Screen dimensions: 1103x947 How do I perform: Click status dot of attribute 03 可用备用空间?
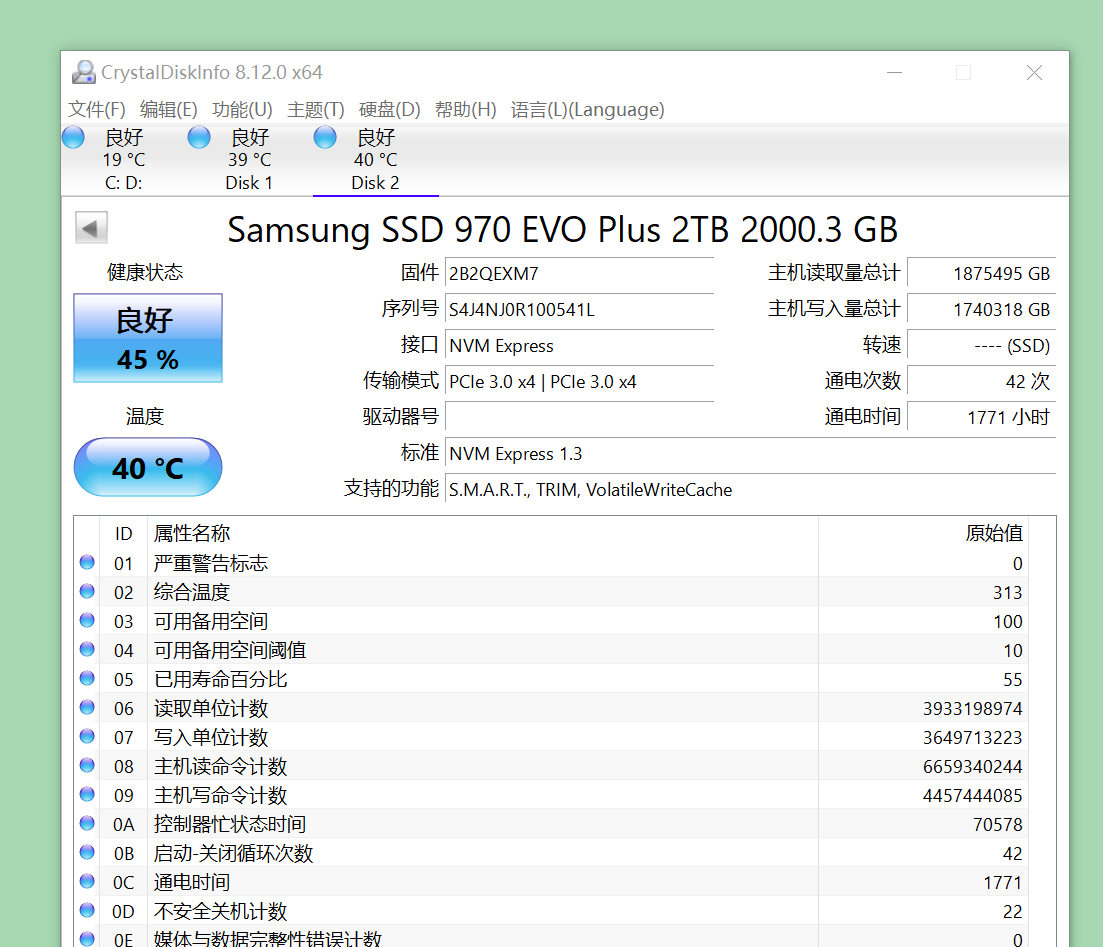(87, 621)
